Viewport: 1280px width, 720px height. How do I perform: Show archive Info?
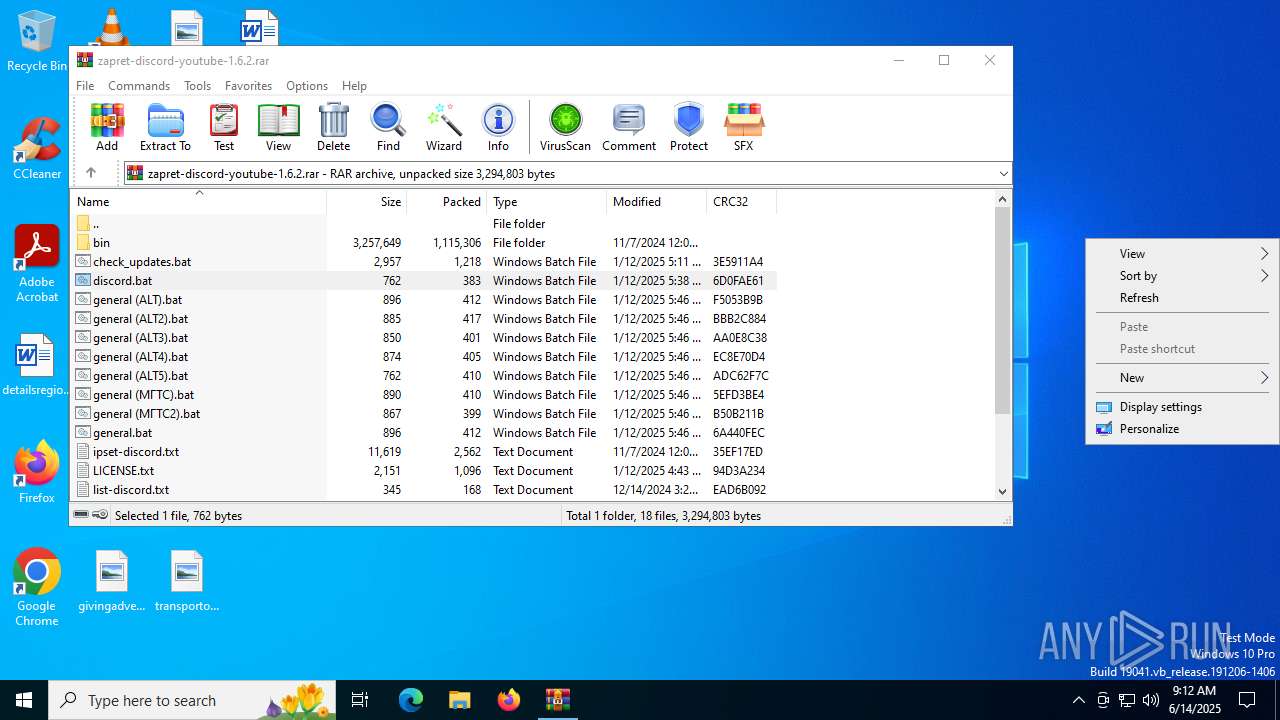click(498, 127)
